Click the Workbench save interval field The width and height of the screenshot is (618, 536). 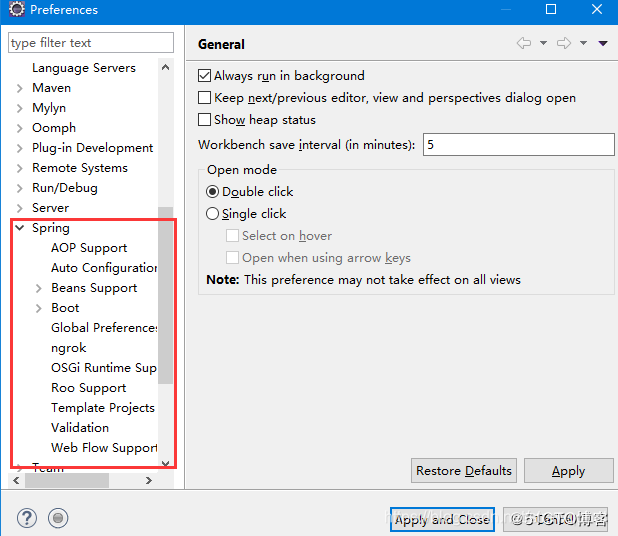pyautogui.click(x=519, y=145)
